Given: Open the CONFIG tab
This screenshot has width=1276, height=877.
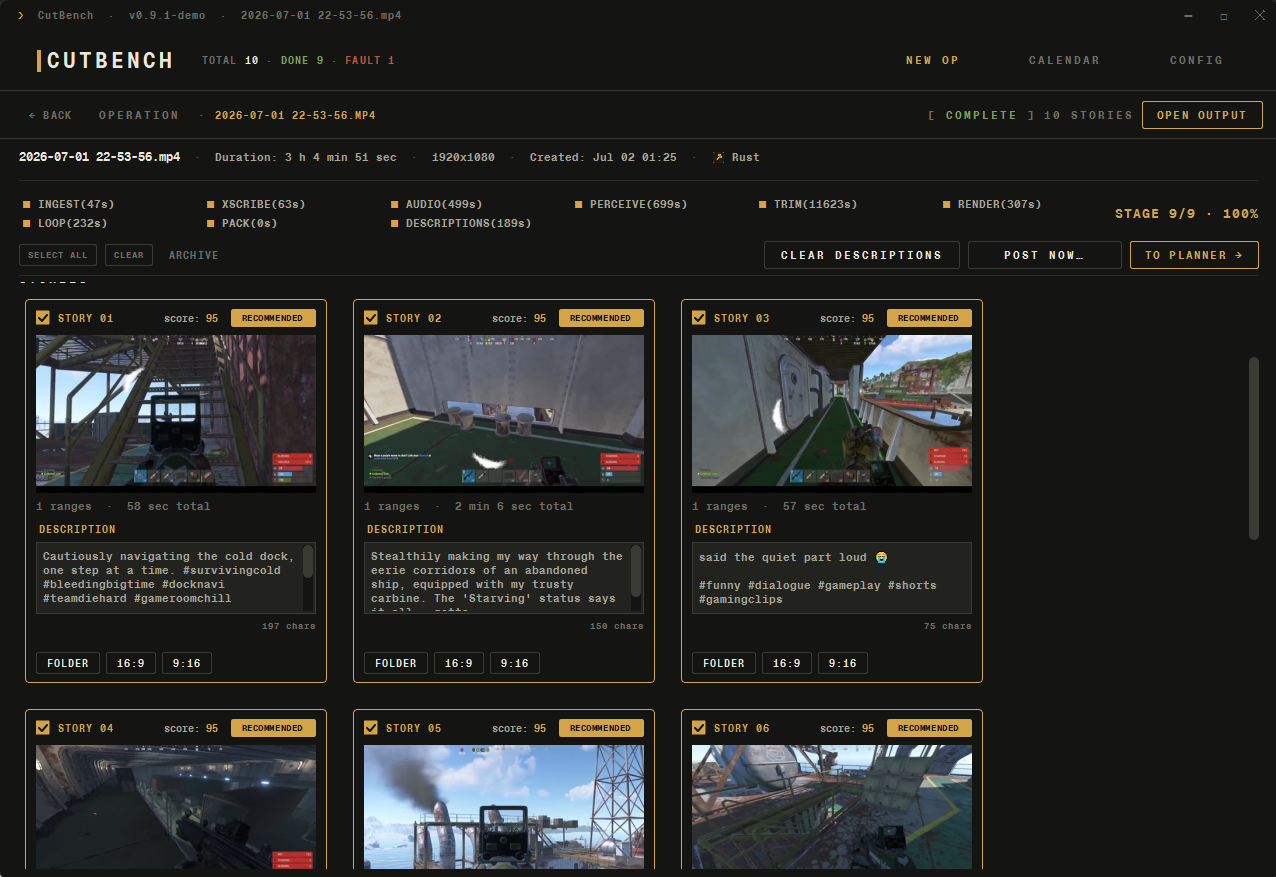Looking at the screenshot, I should coord(1196,60).
